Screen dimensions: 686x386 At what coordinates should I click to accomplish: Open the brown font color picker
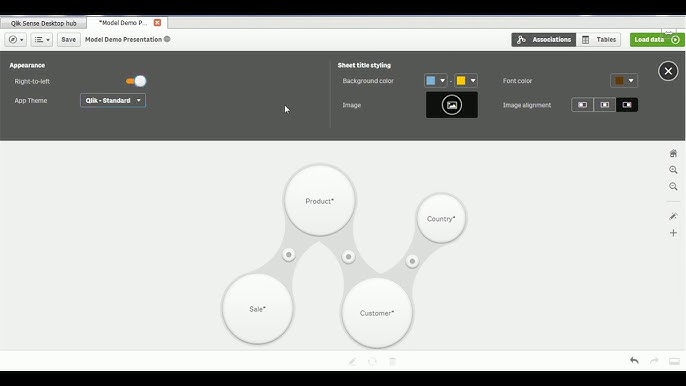[624, 81]
